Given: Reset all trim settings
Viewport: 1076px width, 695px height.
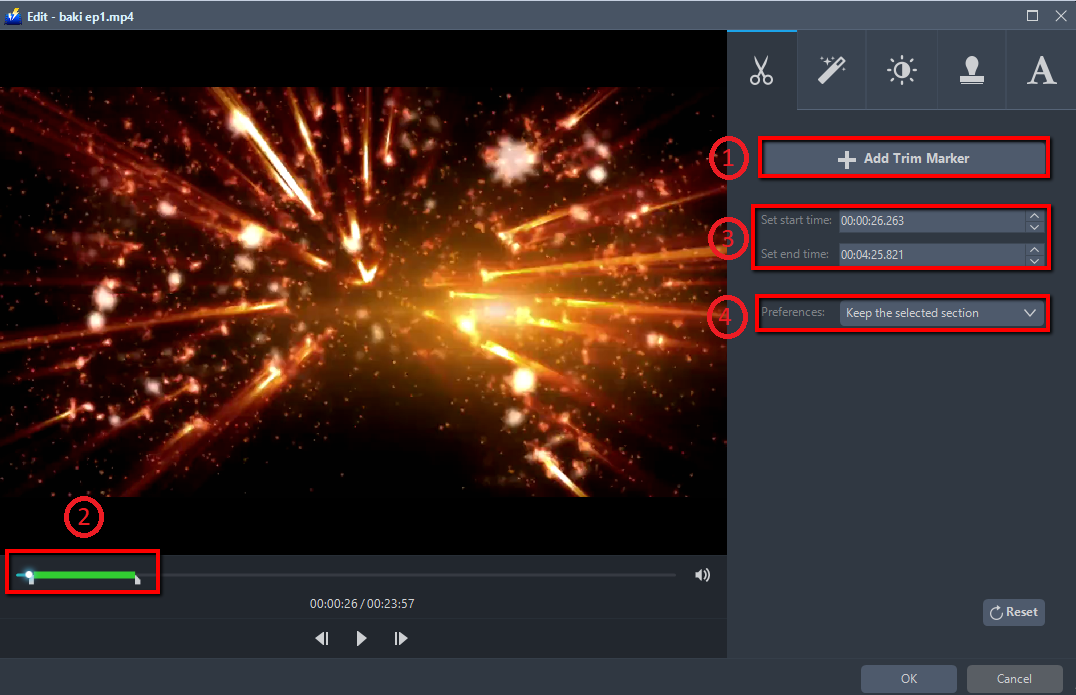Looking at the screenshot, I should pyautogui.click(x=1013, y=611).
